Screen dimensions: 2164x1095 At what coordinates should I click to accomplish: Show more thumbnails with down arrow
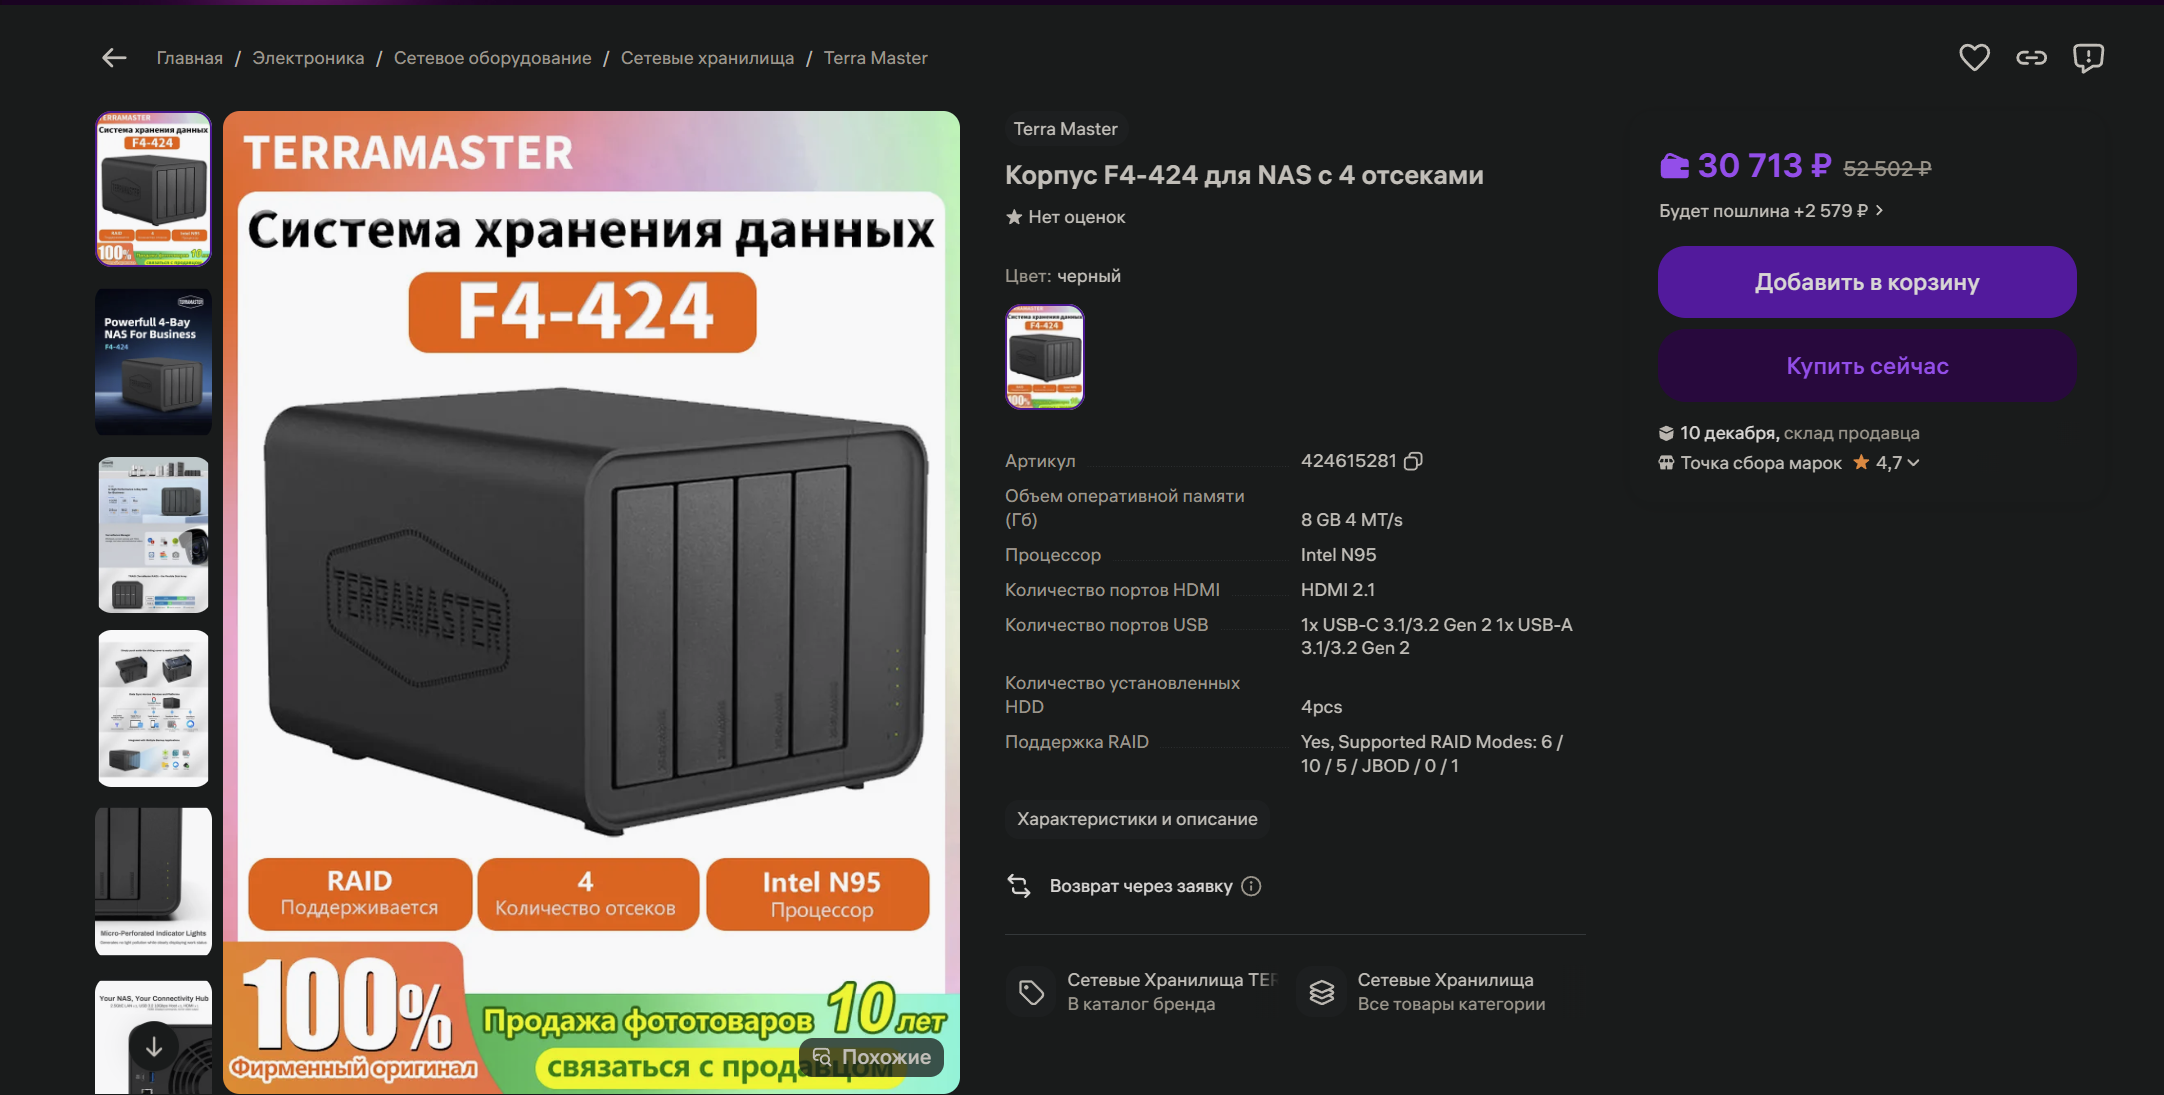[x=154, y=1047]
